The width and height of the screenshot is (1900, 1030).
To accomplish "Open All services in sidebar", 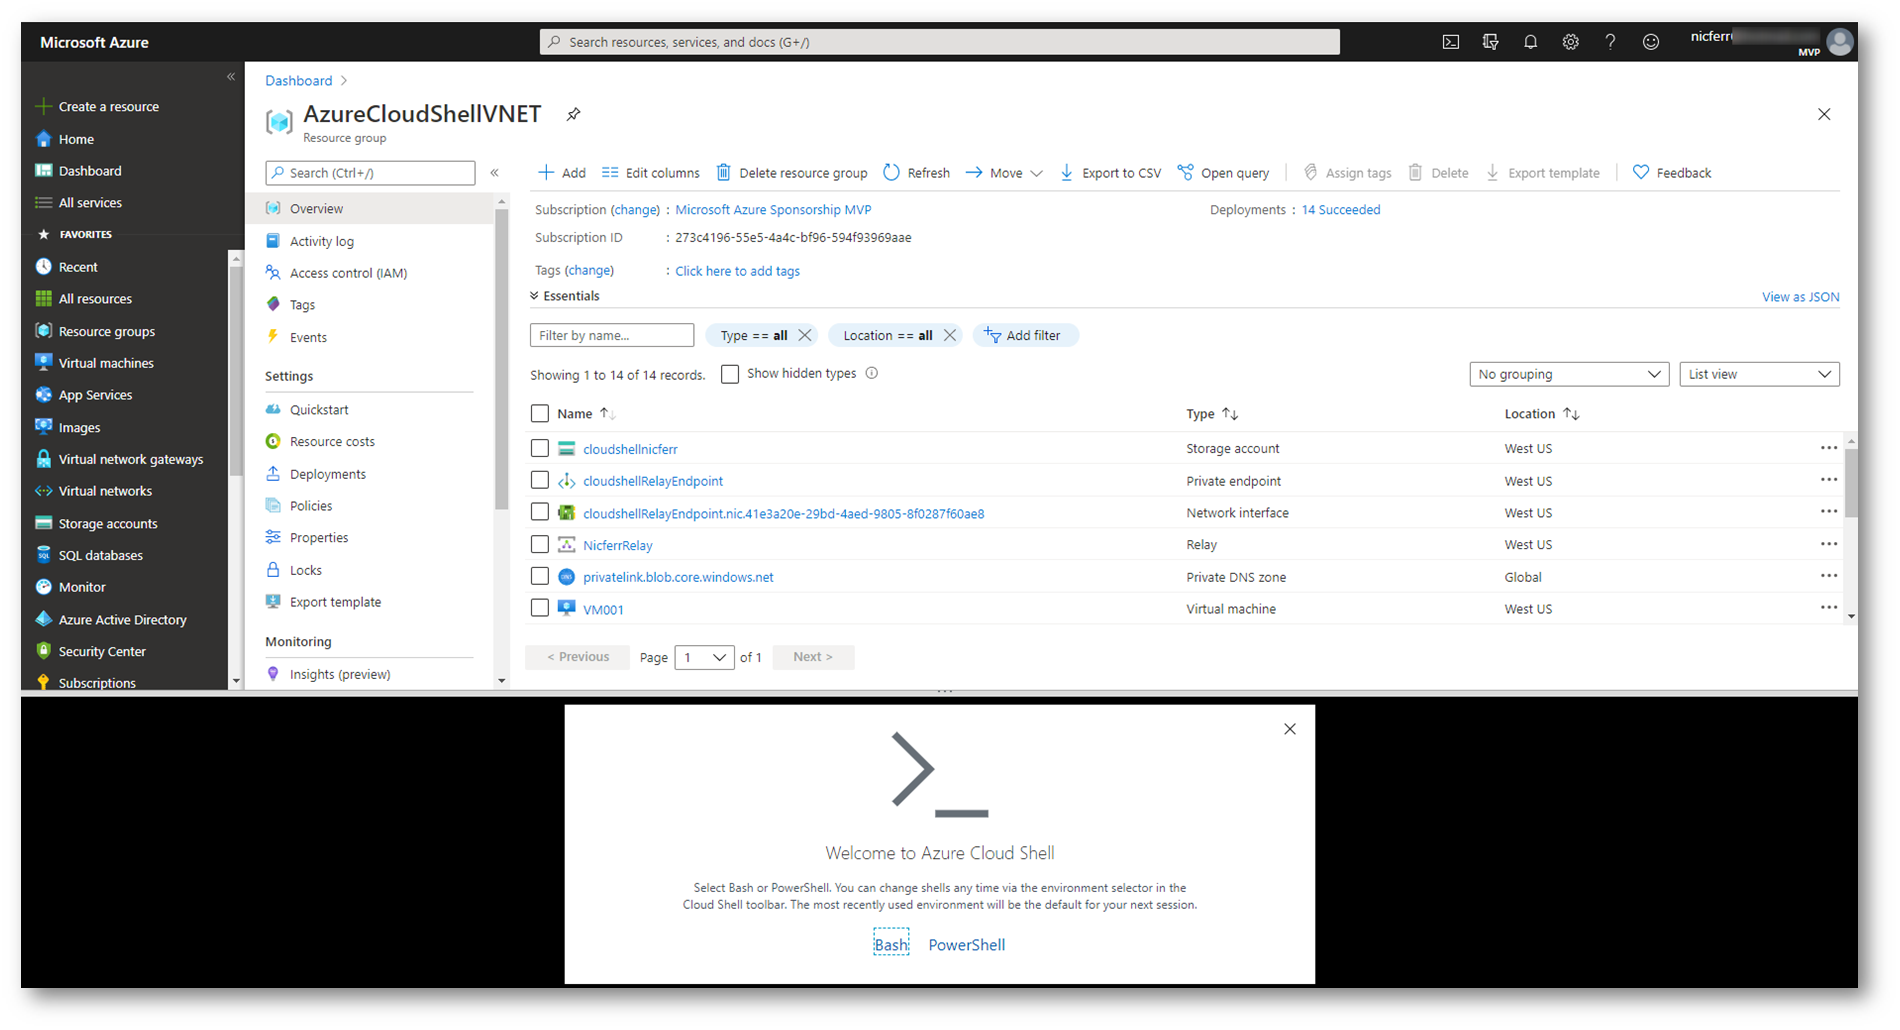I will click(x=90, y=203).
